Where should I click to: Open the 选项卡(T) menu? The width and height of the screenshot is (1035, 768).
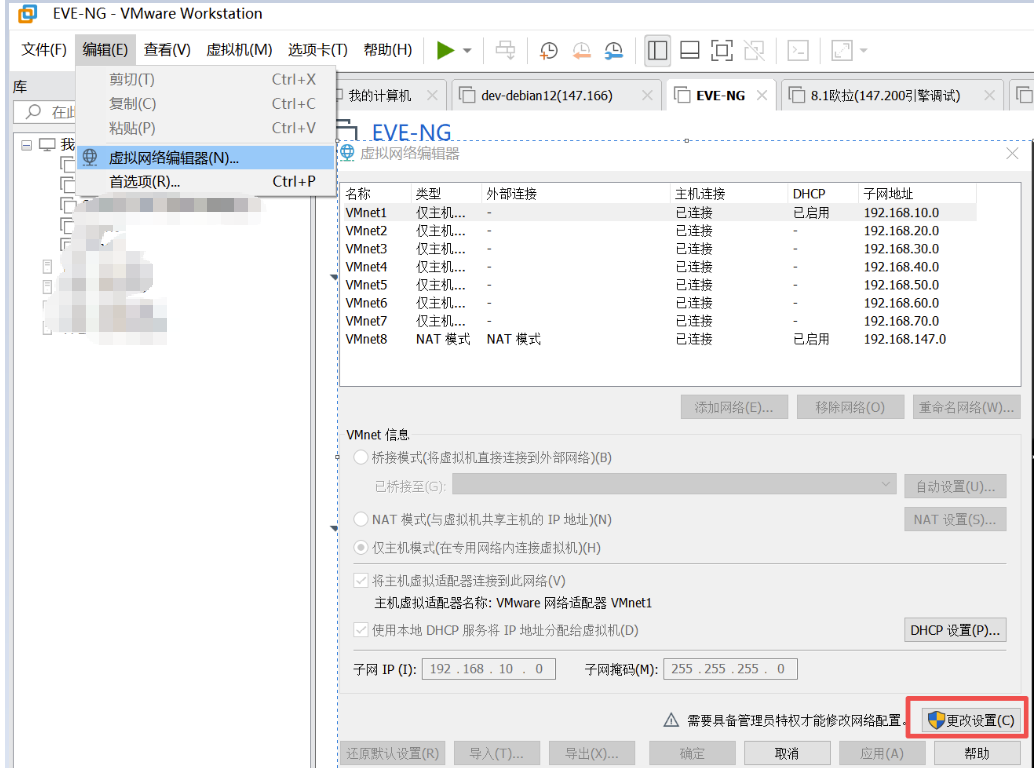coord(317,50)
